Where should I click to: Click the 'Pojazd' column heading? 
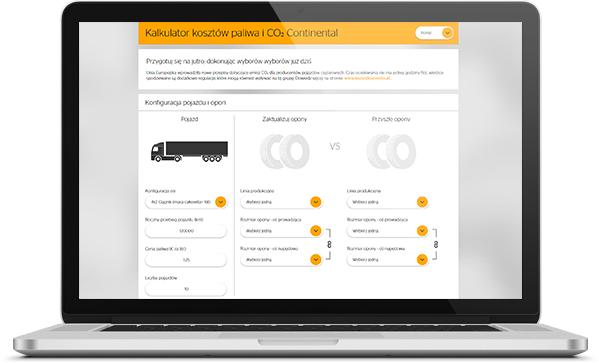coord(189,119)
